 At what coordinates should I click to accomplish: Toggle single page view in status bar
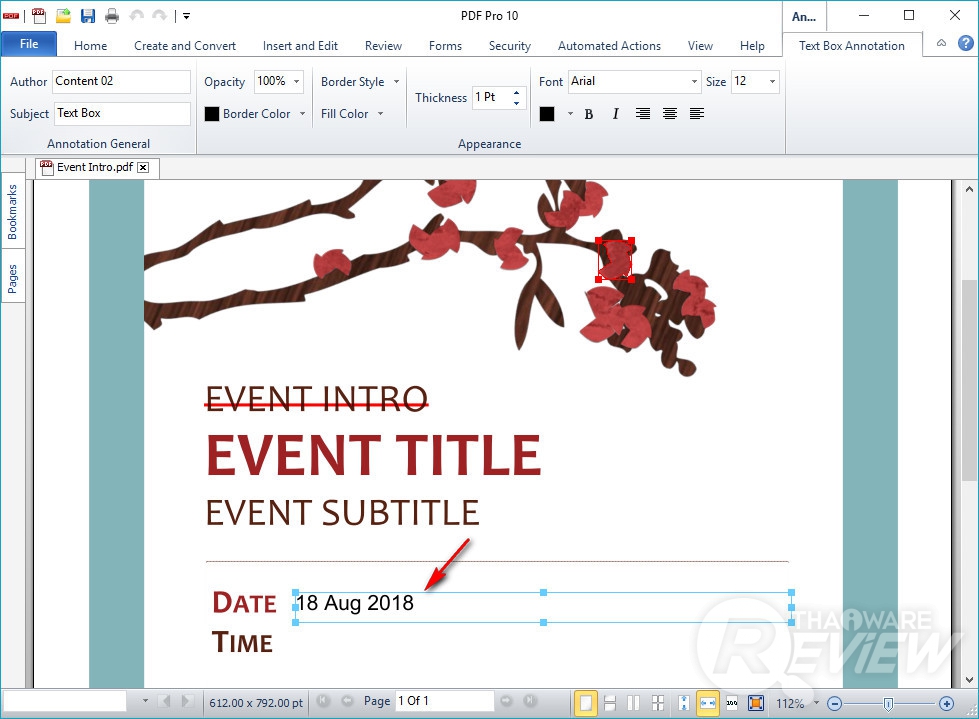586,703
